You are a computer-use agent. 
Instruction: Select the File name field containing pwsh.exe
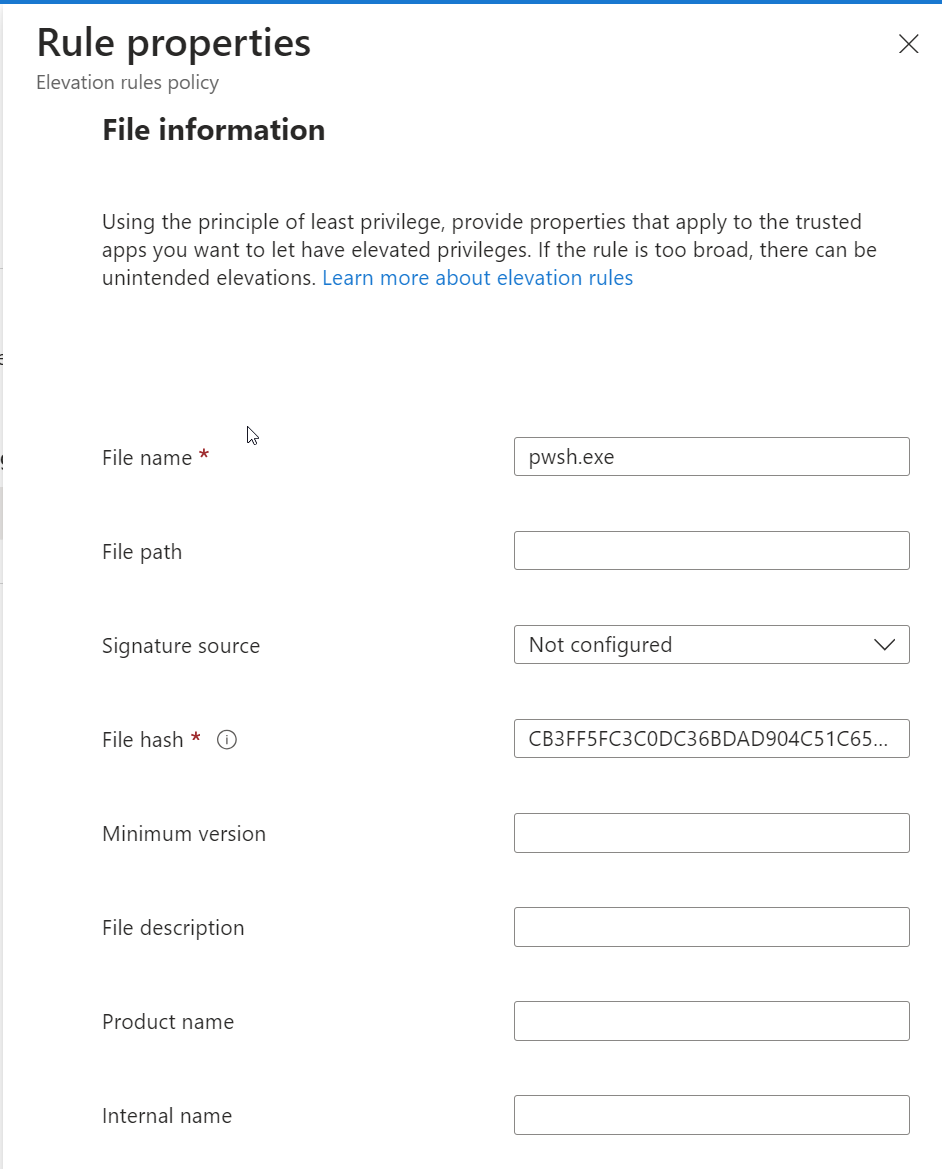(x=711, y=456)
